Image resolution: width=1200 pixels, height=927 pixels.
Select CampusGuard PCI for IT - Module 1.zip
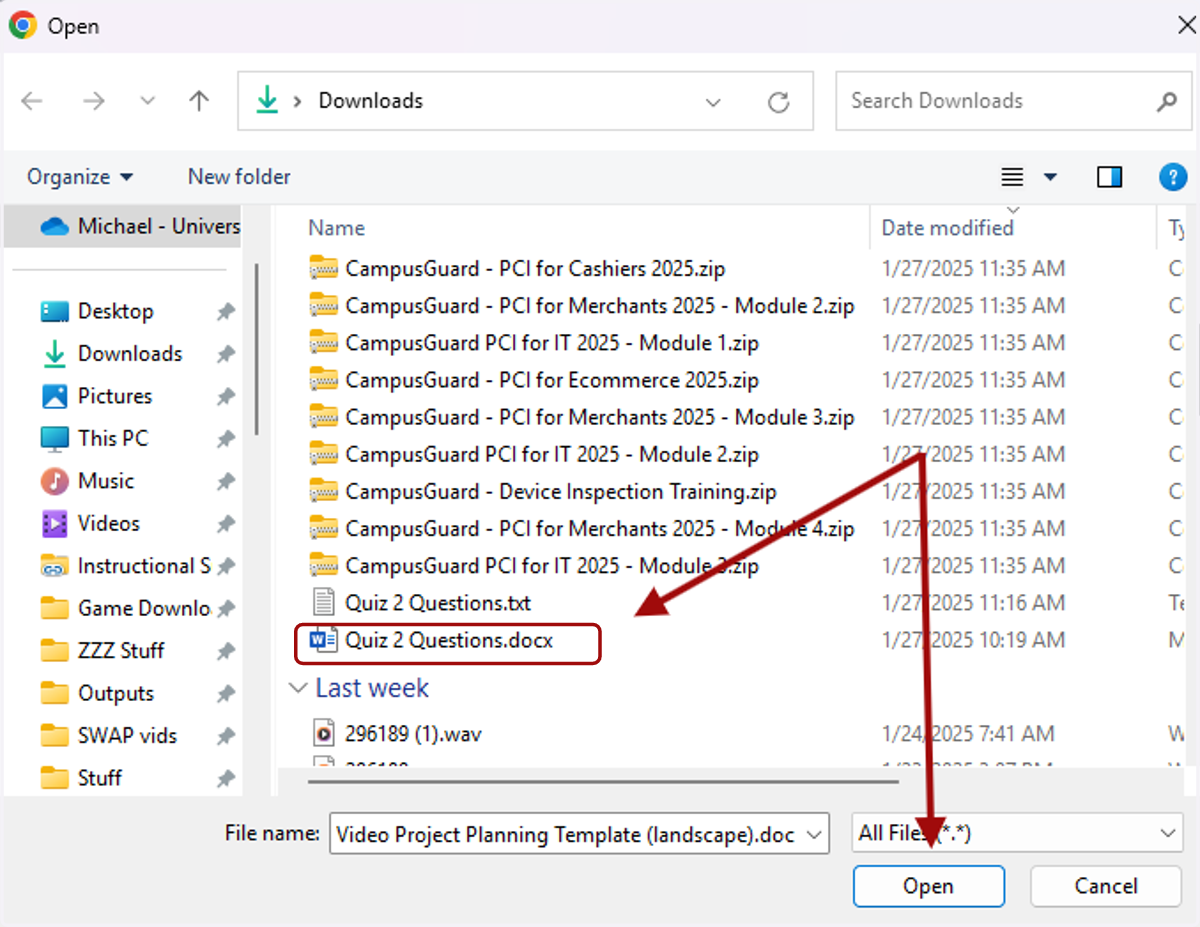(552, 343)
